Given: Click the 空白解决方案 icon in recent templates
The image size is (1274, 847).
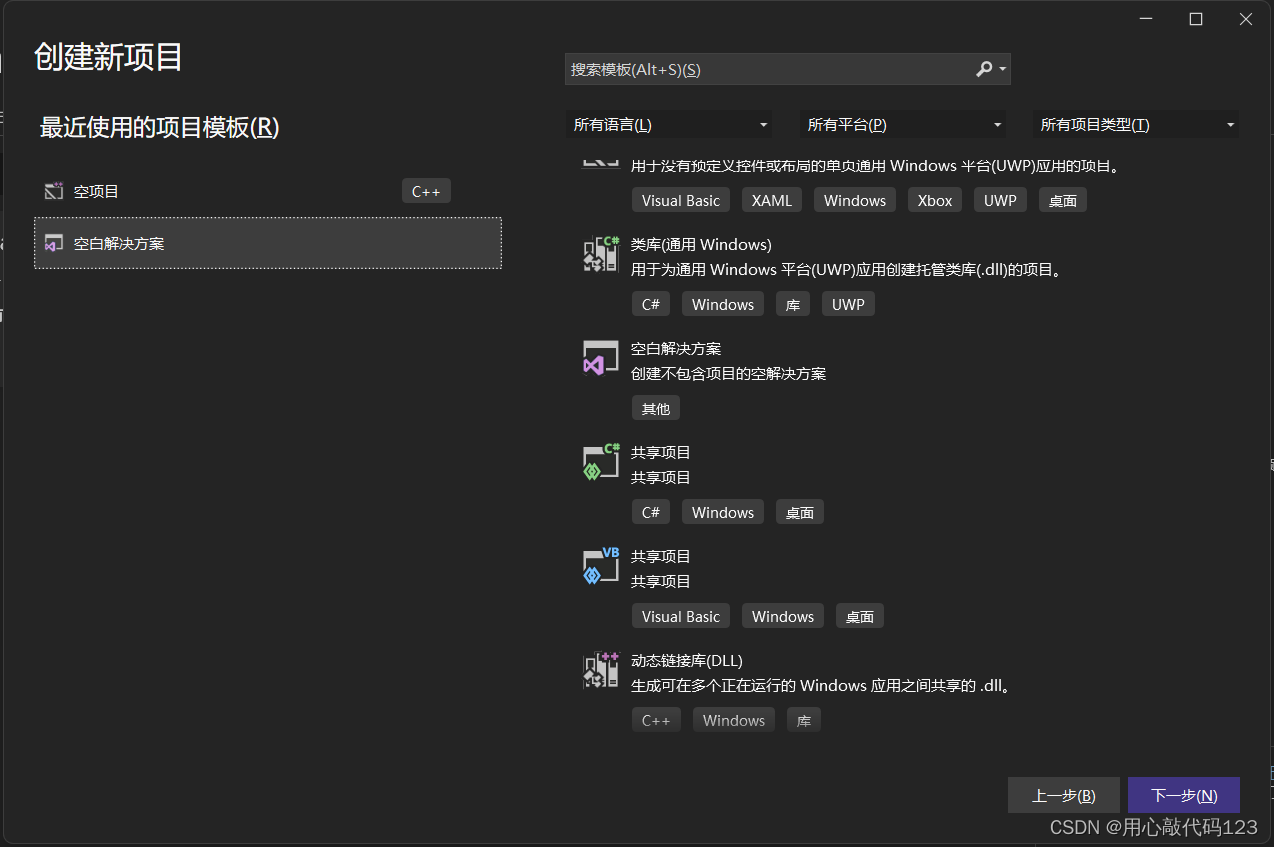Looking at the screenshot, I should point(54,243).
